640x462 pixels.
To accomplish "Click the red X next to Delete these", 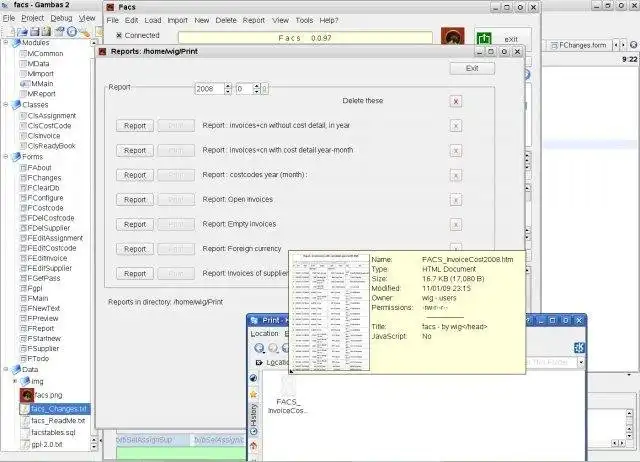I will click(456, 101).
